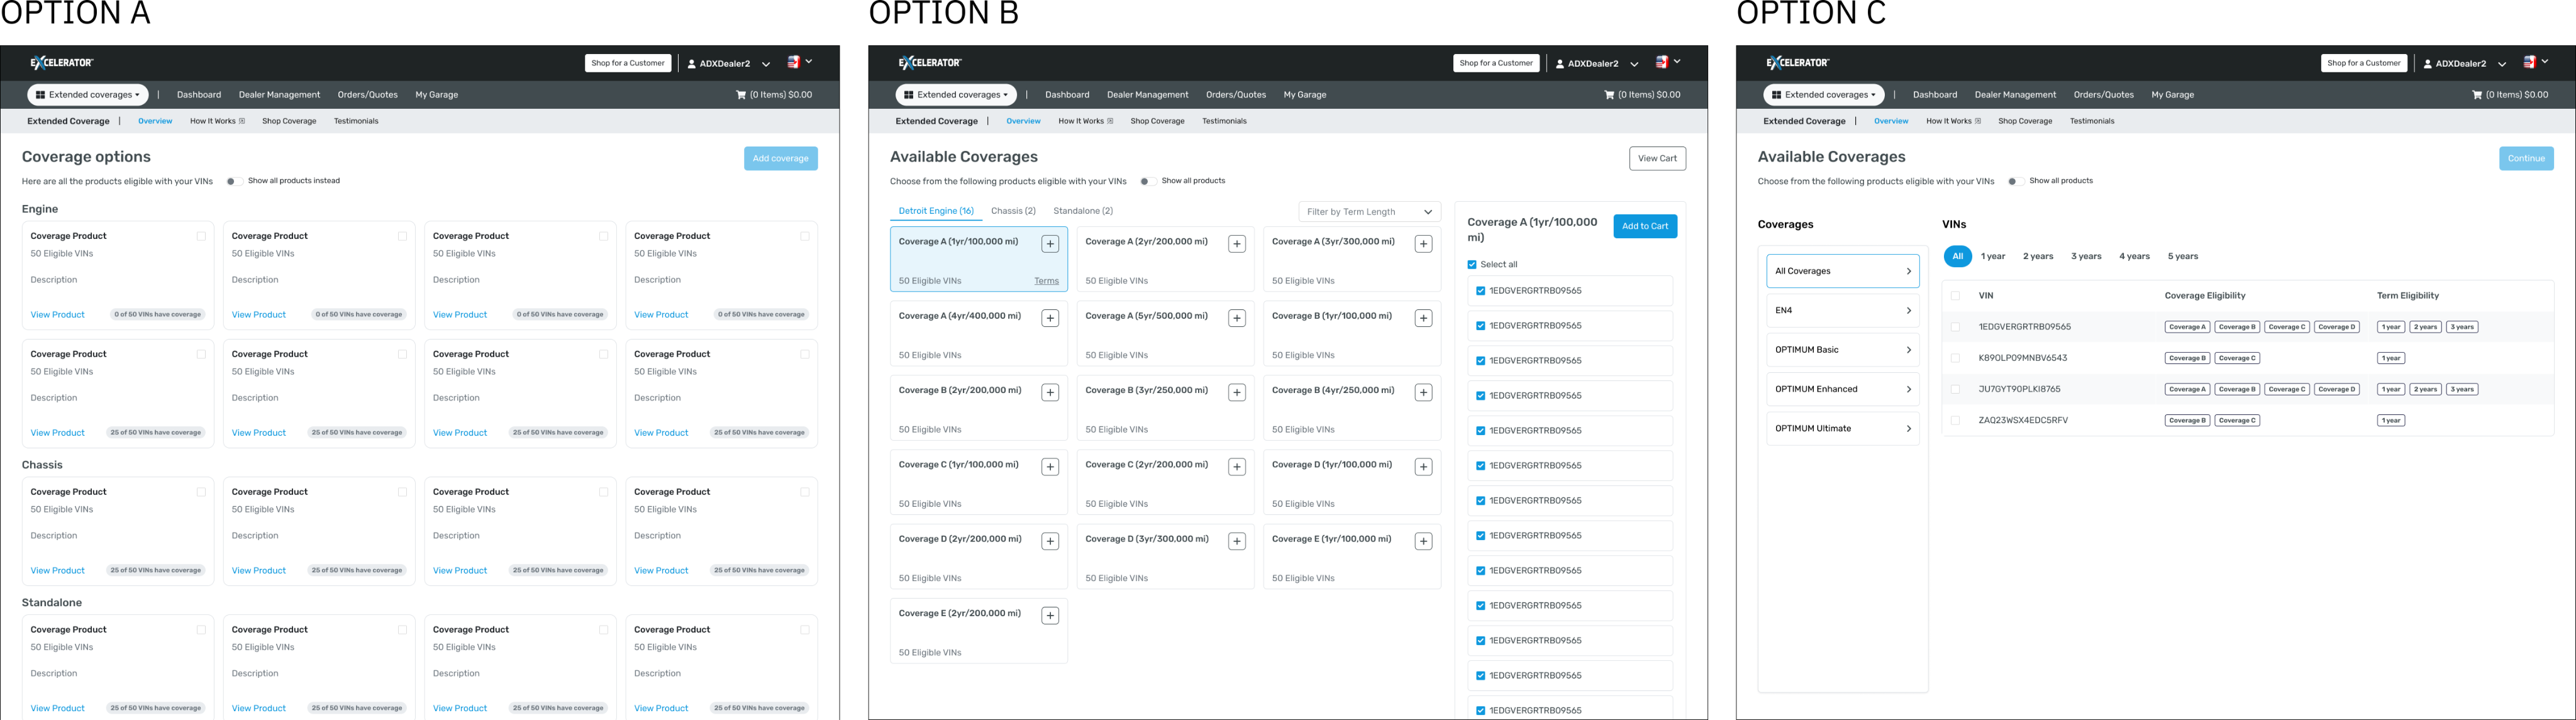Expand the 'OPTIMUM Enhanced' coverage item
2576x720 pixels.
click(x=1843, y=389)
